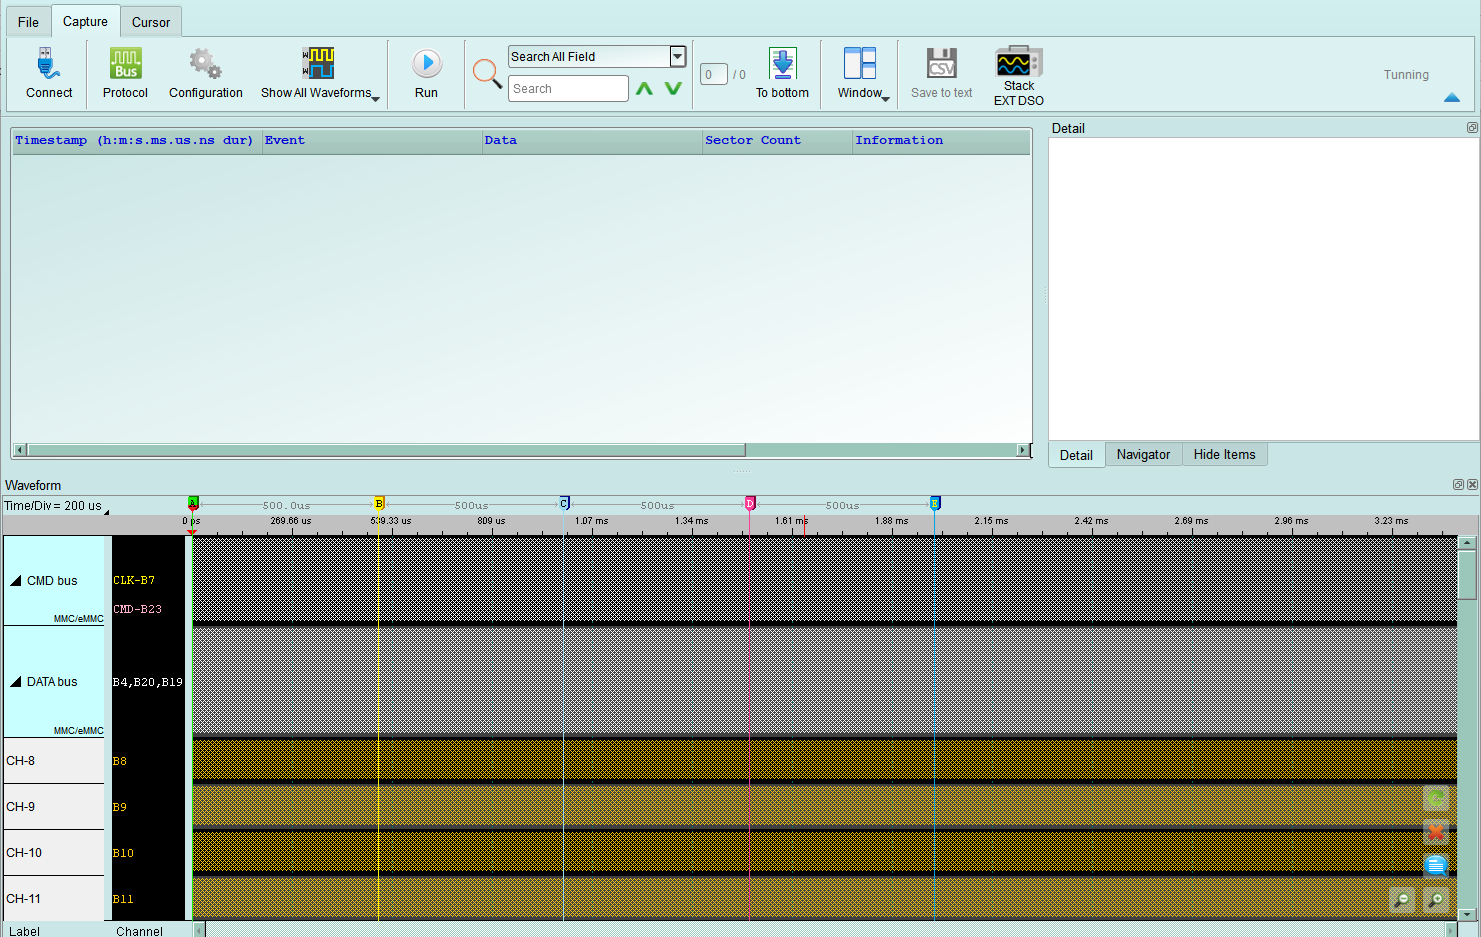Switch to the Cursor tab
The image size is (1481, 937).
[151, 22]
